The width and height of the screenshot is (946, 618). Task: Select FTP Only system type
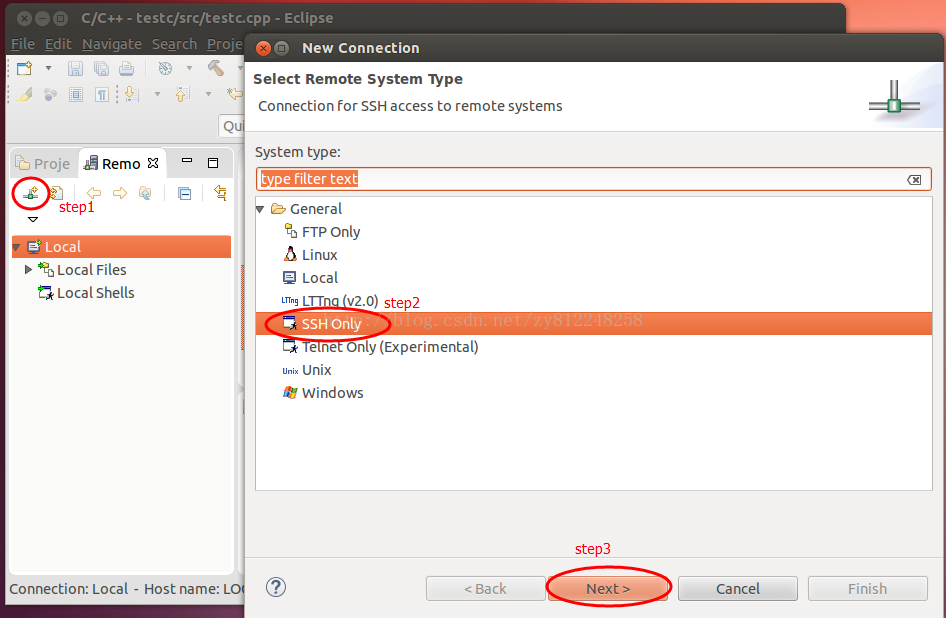click(594, 232)
